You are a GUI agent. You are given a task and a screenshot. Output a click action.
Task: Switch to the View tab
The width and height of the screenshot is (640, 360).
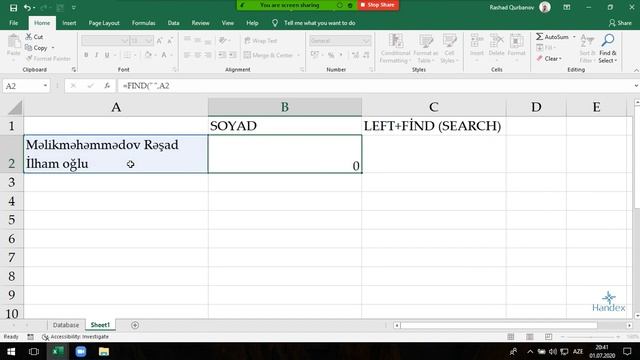coord(228,23)
